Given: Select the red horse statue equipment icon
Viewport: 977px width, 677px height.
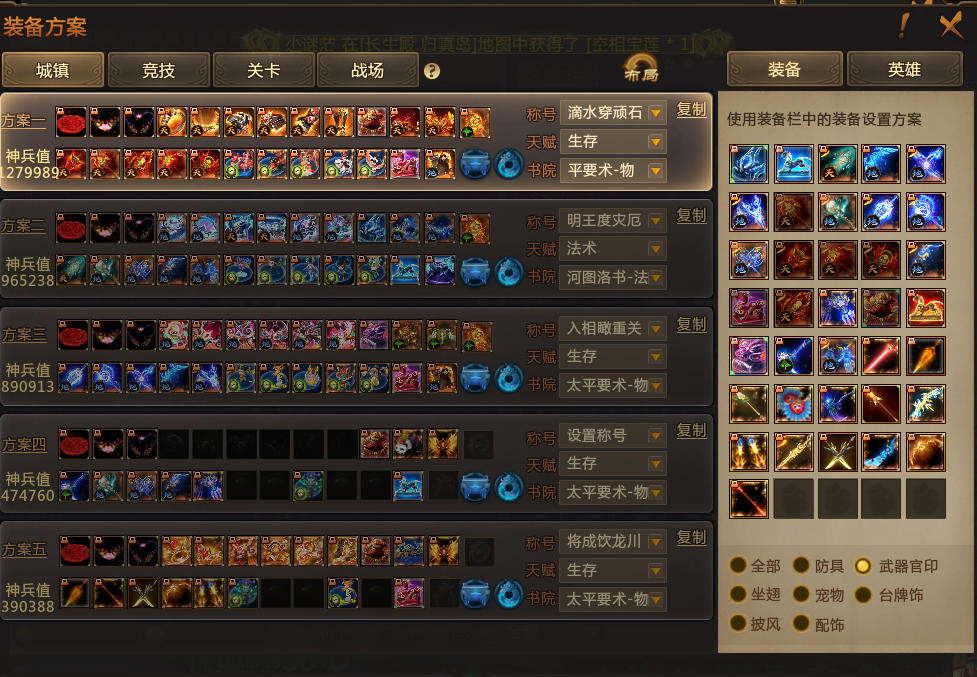Looking at the screenshot, I should pyautogui.click(x=925, y=308).
